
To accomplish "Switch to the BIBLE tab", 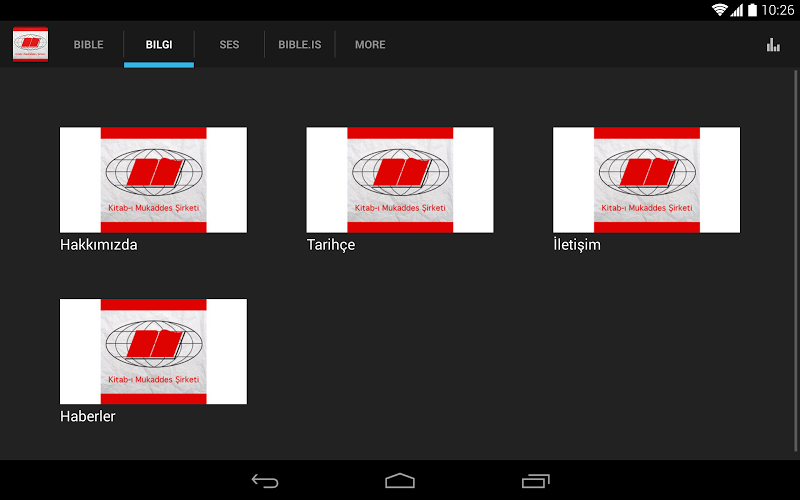I will pos(88,45).
